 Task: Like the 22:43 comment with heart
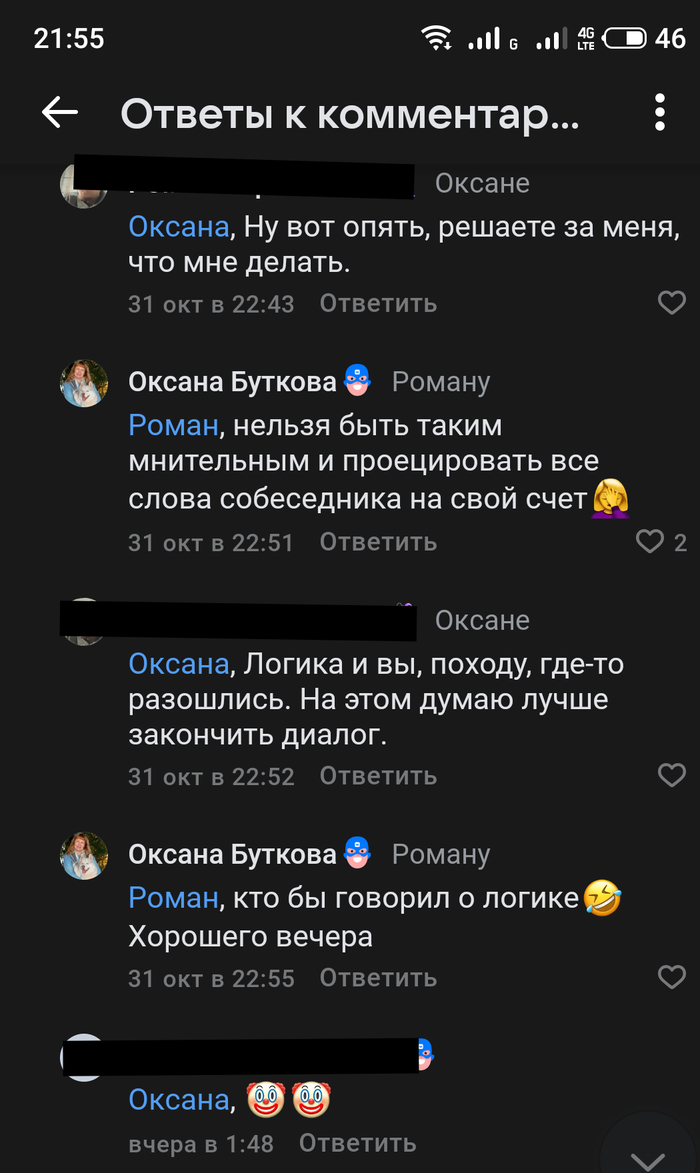pyautogui.click(x=671, y=303)
